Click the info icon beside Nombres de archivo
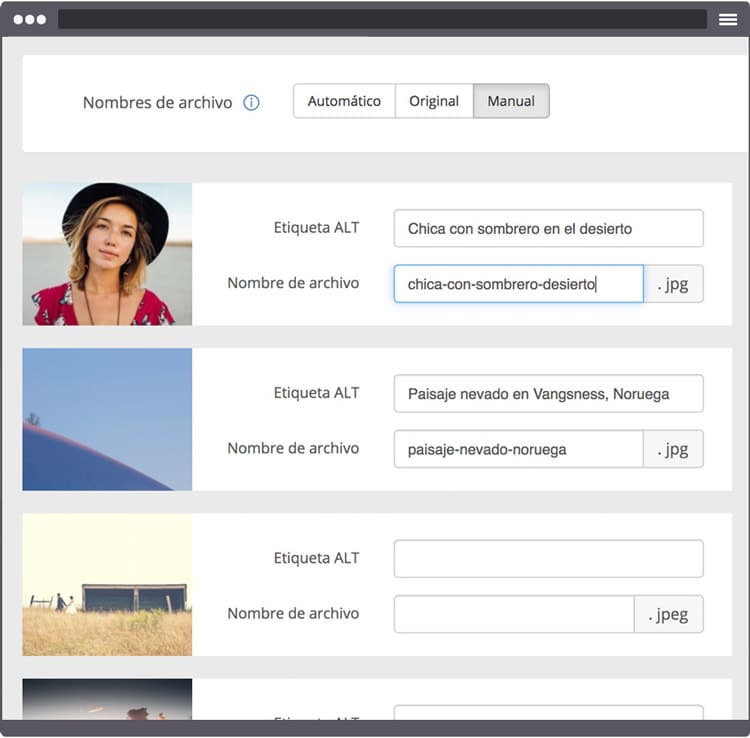This screenshot has height=738, width=750. [251, 102]
